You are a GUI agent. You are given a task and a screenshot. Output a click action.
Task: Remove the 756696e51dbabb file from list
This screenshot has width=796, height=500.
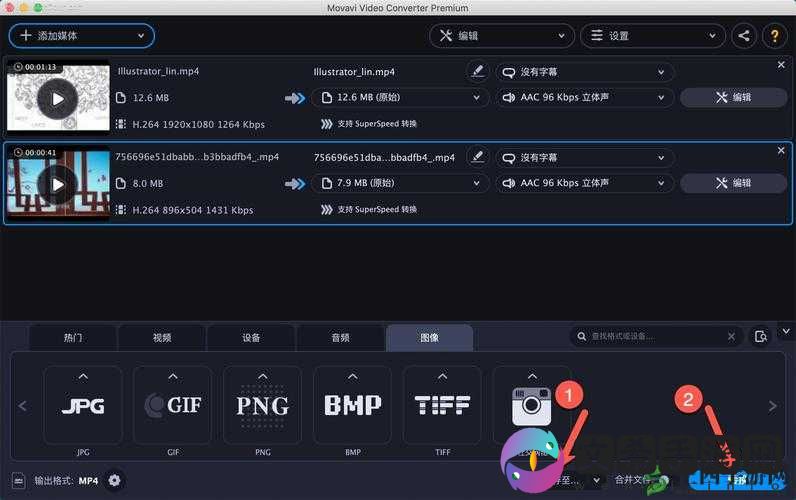click(x=781, y=150)
